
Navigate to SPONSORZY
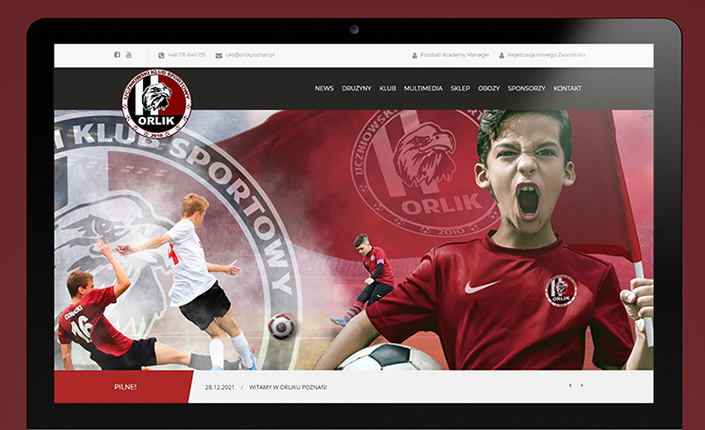526,88
